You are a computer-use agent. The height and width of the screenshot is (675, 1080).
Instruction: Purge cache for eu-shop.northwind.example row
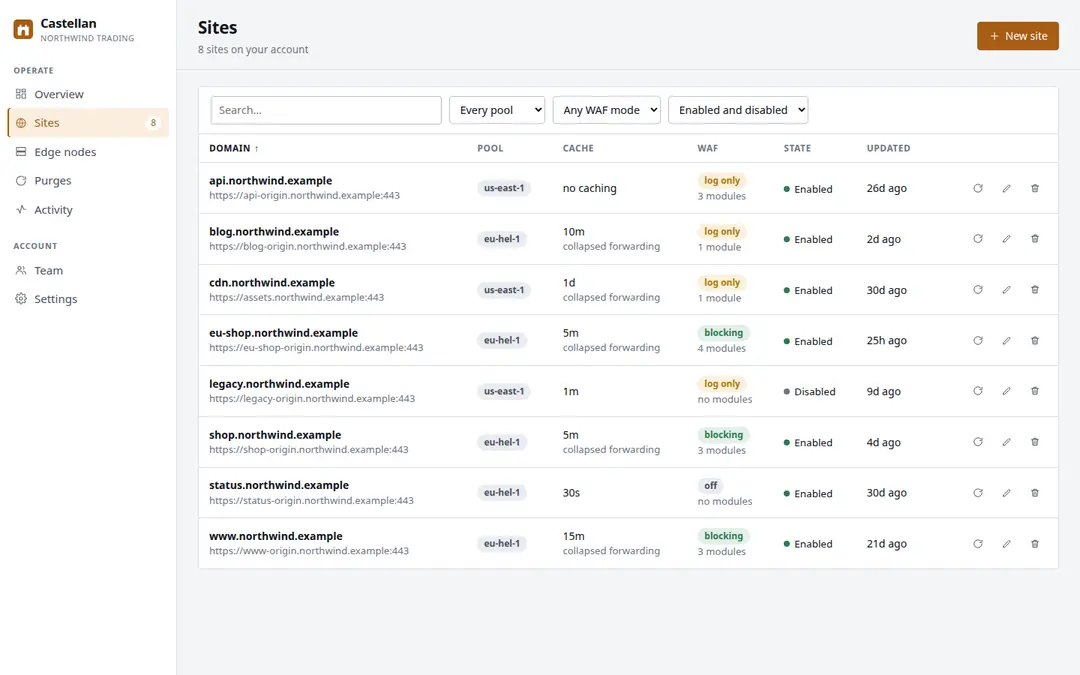click(977, 340)
